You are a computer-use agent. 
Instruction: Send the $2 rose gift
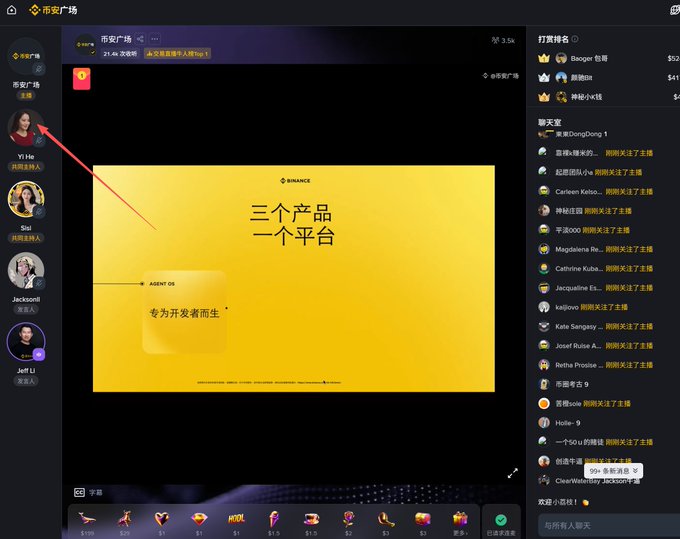[x=348, y=523]
